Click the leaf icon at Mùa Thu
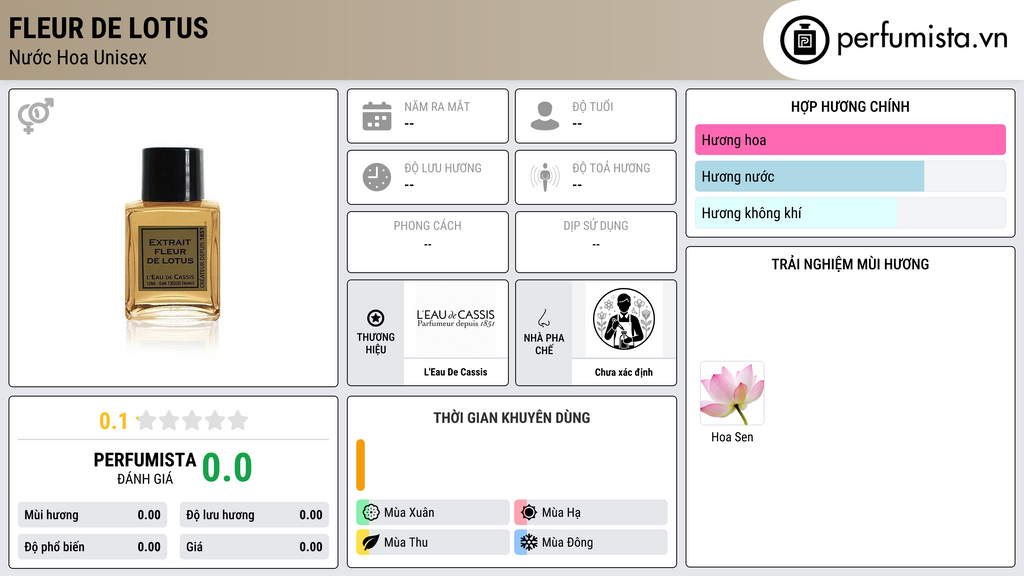Viewport: 1024px width, 576px height. 371,542
